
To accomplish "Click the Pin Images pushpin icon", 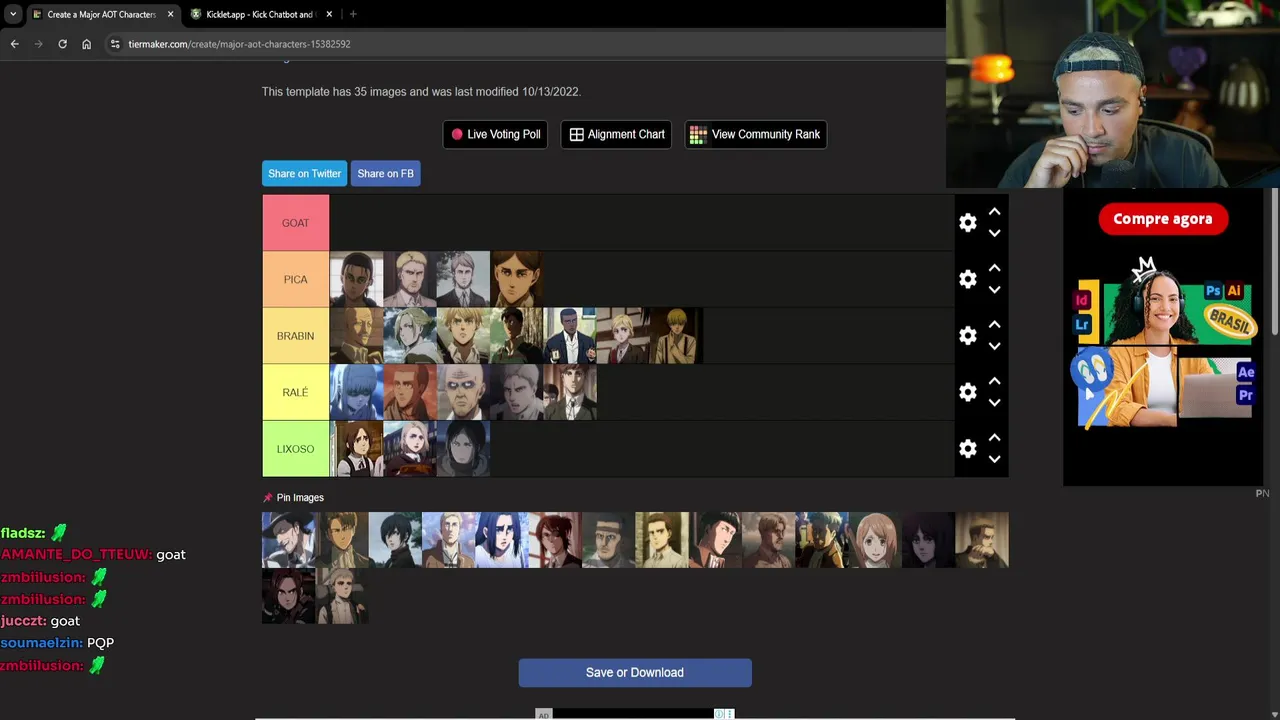I will point(267,497).
